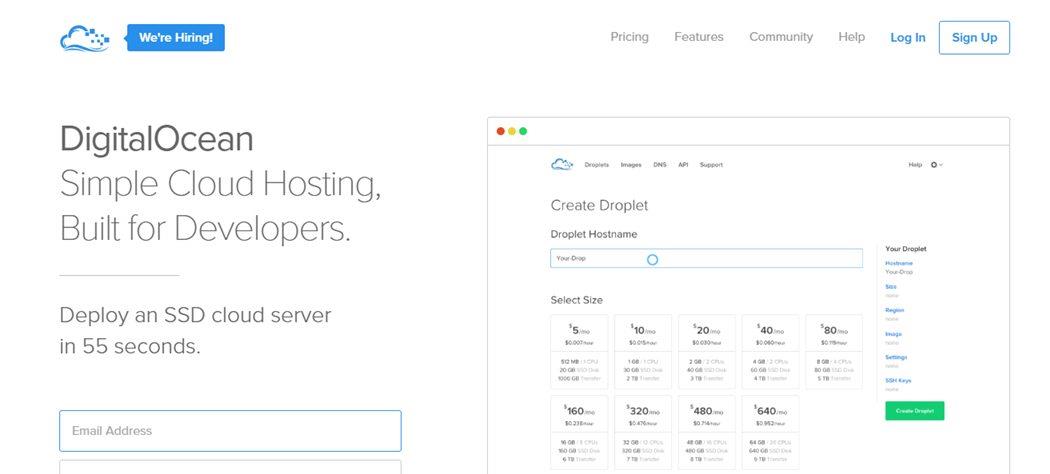Select the $40/mo droplet size

point(770,351)
